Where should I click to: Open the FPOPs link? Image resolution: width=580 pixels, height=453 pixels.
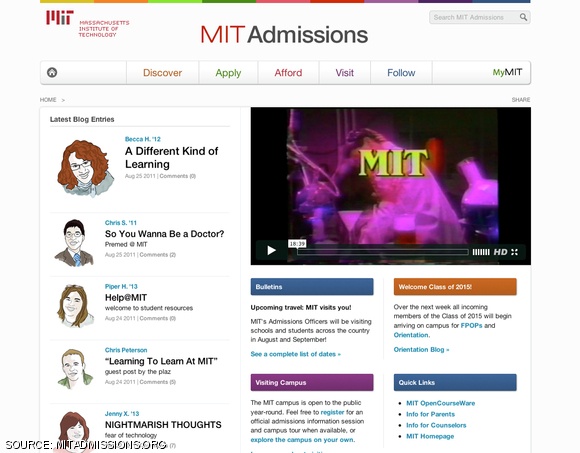point(471,325)
